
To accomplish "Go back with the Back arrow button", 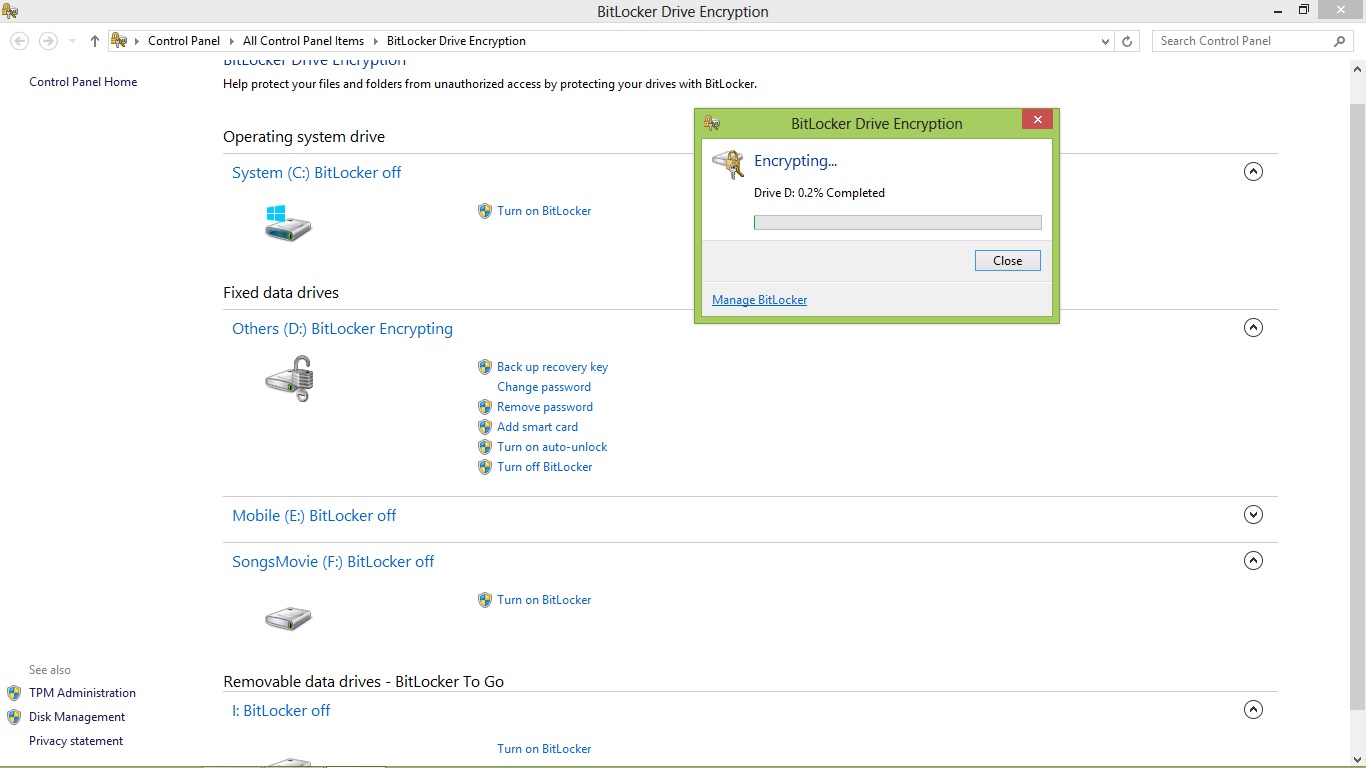I will pyautogui.click(x=19, y=41).
